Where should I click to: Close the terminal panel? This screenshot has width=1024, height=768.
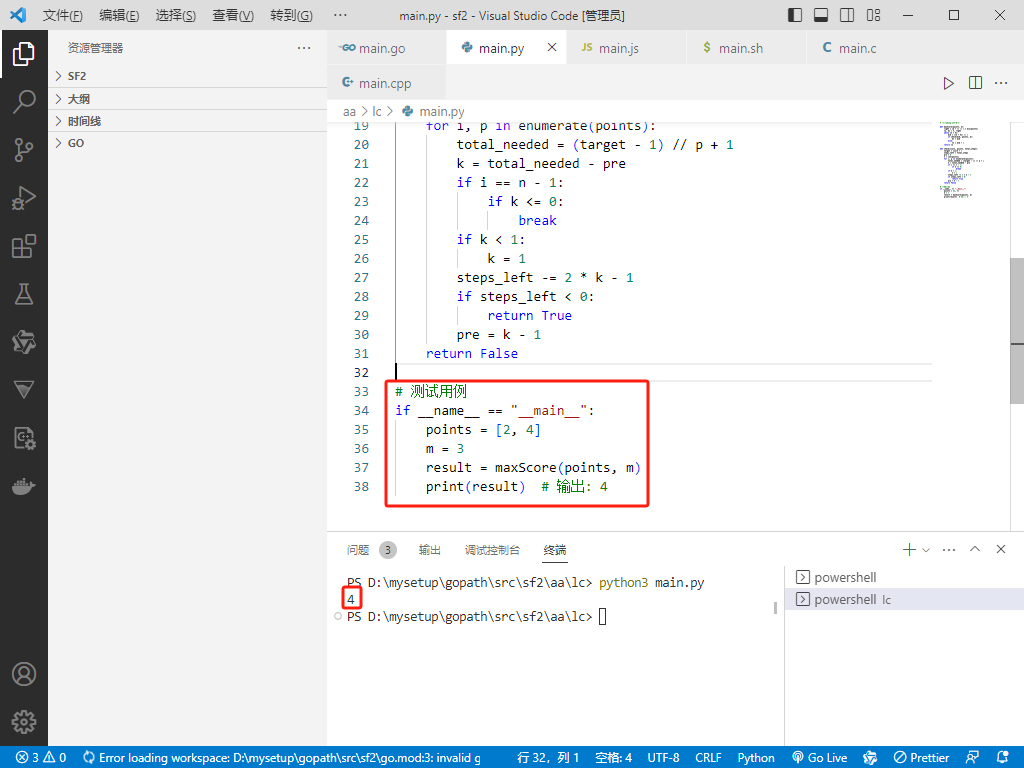[x=1001, y=549]
